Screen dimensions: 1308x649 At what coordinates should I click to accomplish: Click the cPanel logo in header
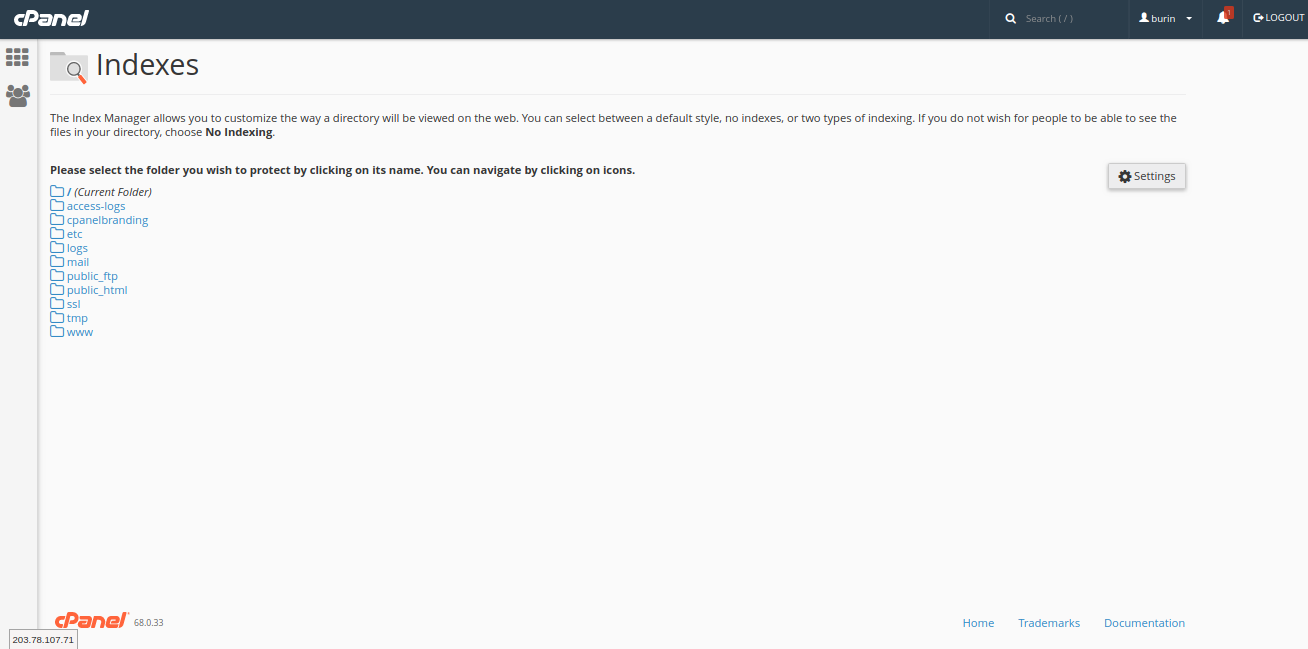(x=51, y=18)
